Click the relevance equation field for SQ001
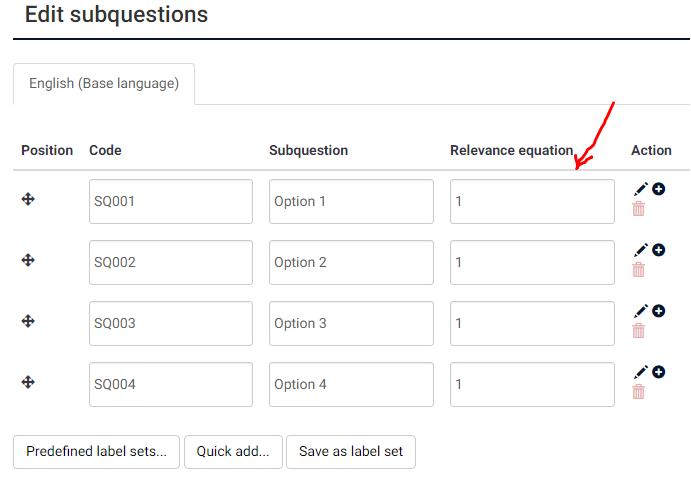691x480 pixels. point(532,201)
